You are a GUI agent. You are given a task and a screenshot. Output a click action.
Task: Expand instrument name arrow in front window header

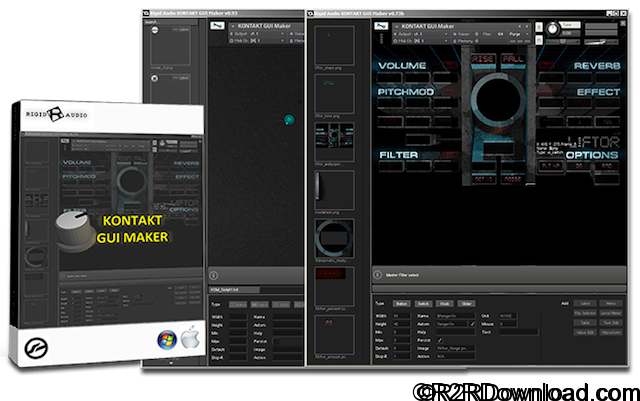(x=396, y=26)
